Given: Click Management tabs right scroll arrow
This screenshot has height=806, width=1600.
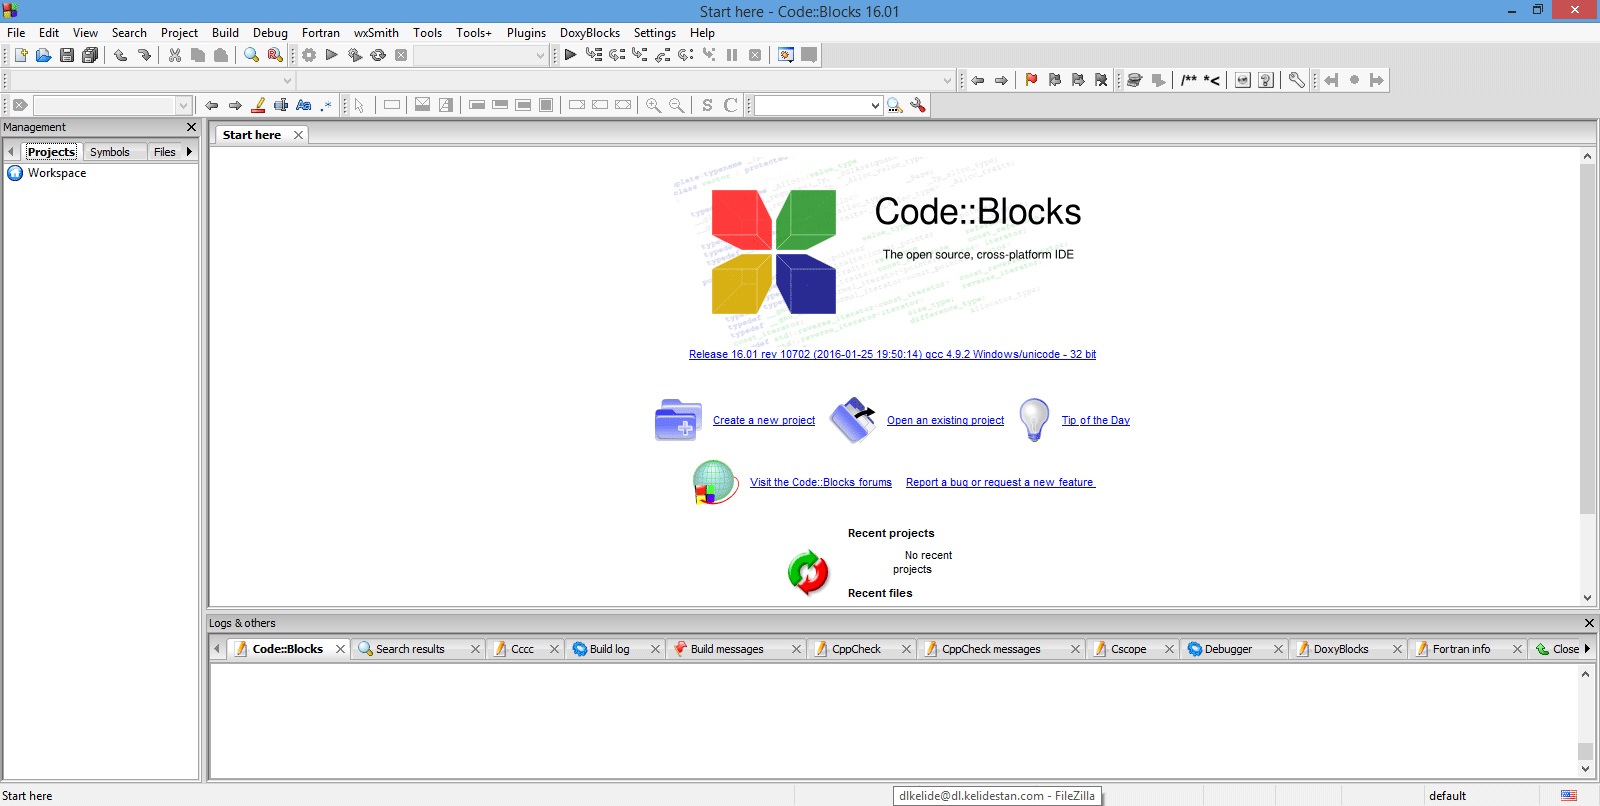Looking at the screenshot, I should coord(189,152).
